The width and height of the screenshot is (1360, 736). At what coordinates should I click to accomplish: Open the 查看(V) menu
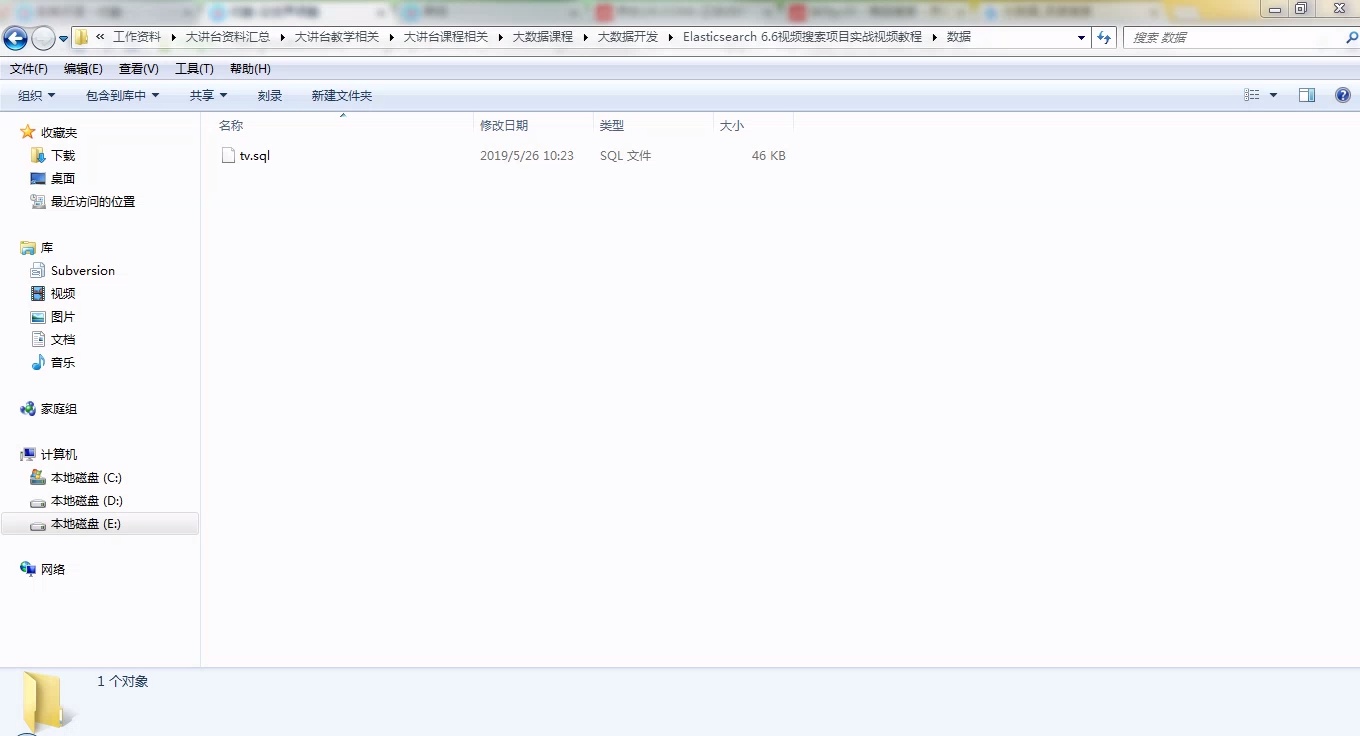click(139, 68)
